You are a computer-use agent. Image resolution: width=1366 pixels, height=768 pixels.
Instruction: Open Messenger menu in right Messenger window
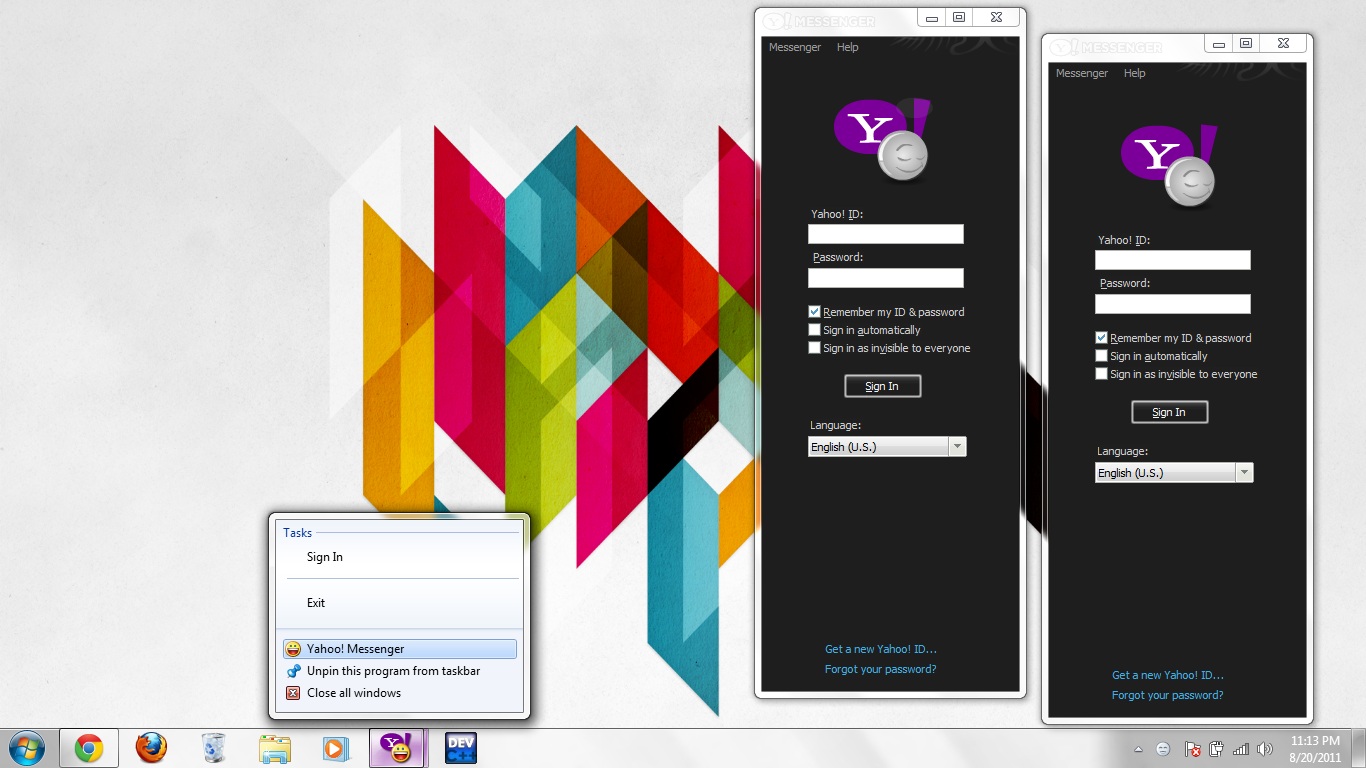[x=1081, y=73]
